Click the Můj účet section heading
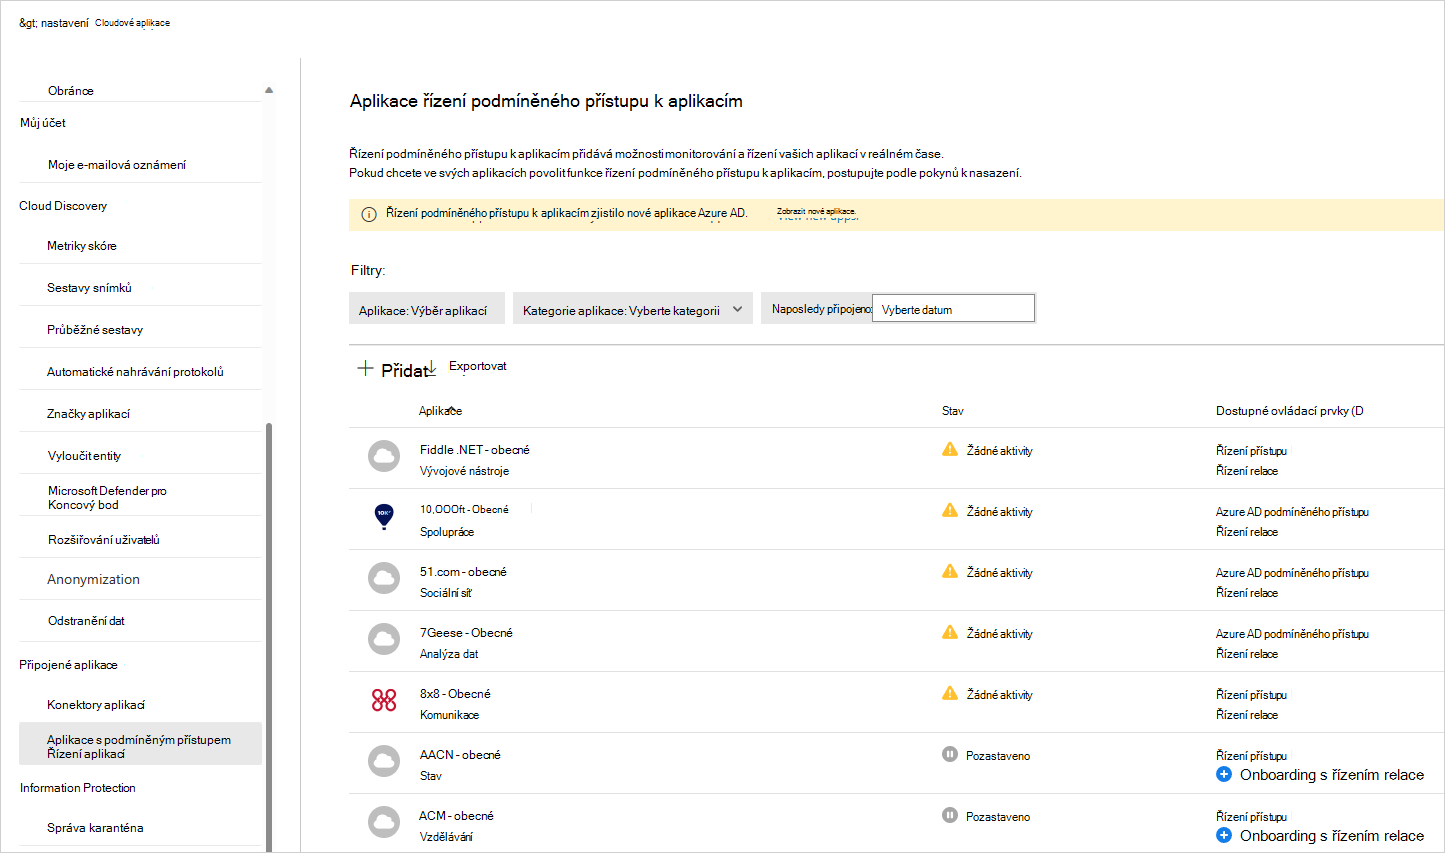 tap(43, 123)
